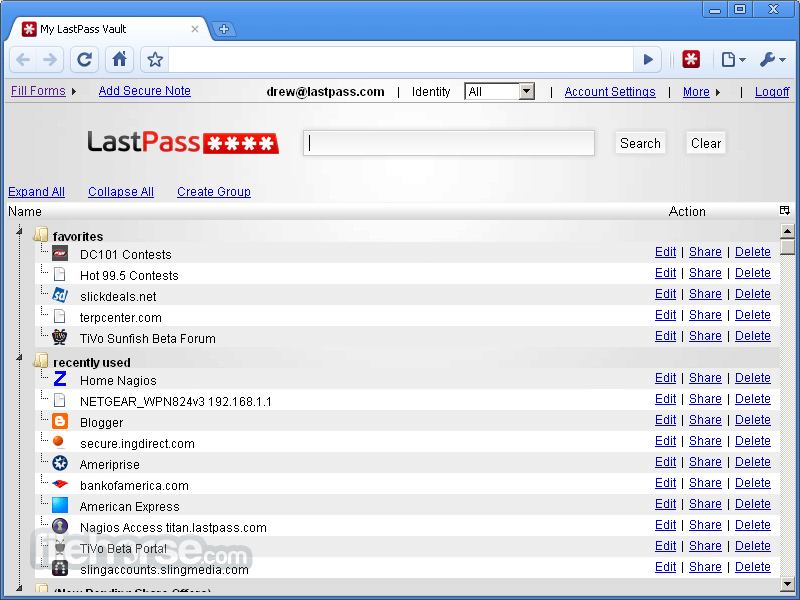The width and height of the screenshot is (800, 600).
Task: Click the Clear button
Action: (706, 143)
